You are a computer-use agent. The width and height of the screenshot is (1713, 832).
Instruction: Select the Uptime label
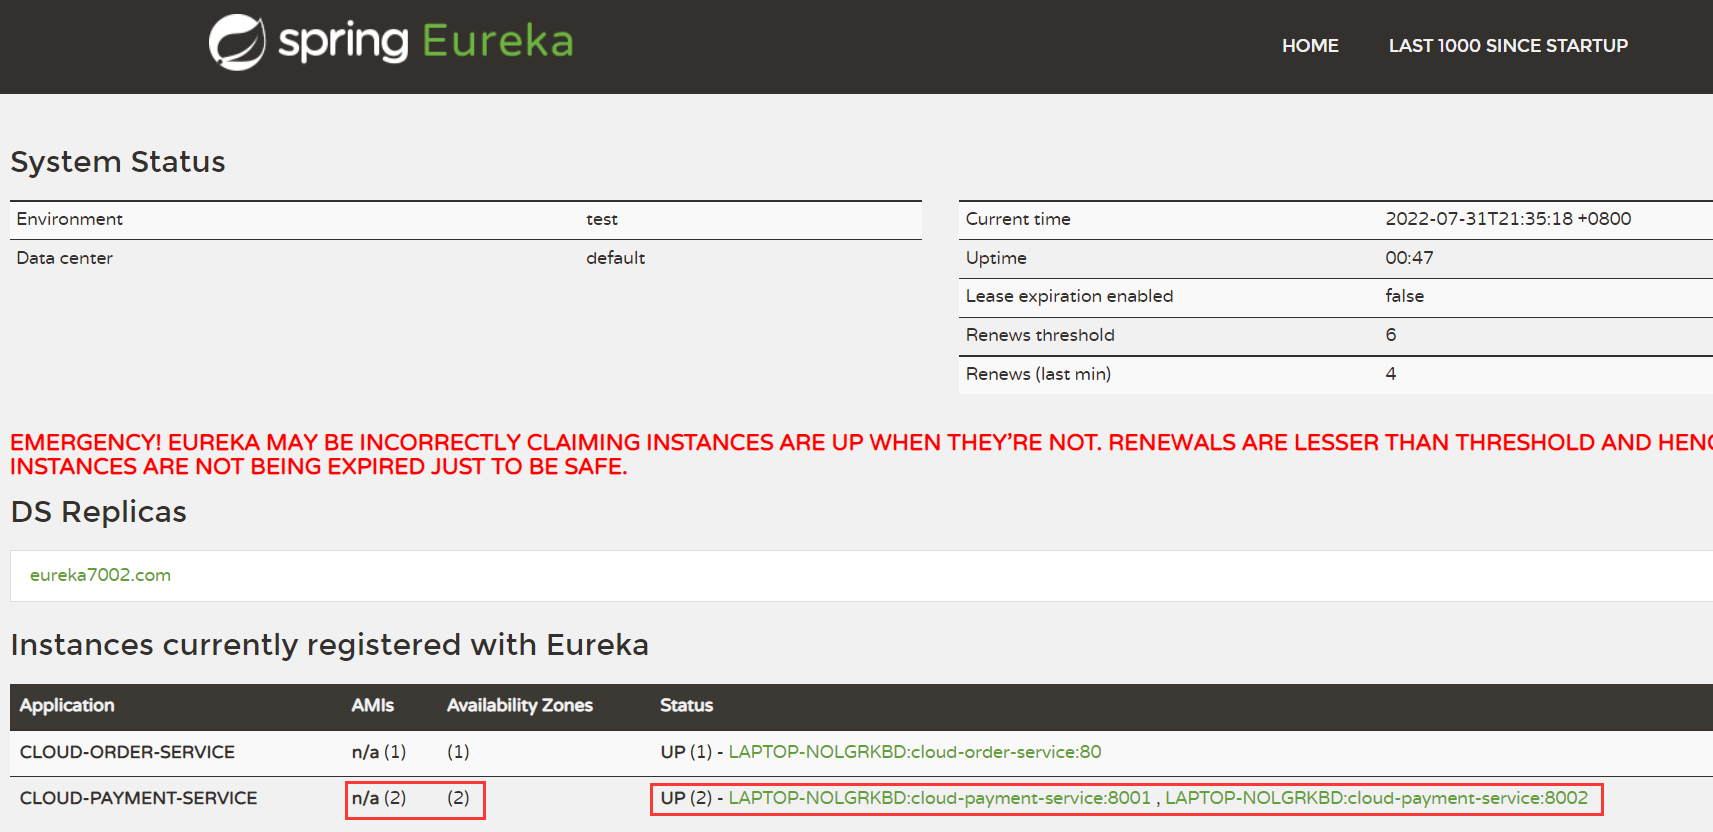click(996, 258)
